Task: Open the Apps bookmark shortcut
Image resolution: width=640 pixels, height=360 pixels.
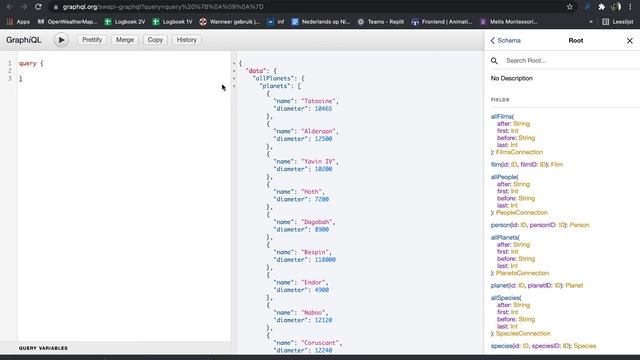Action: coord(18,22)
